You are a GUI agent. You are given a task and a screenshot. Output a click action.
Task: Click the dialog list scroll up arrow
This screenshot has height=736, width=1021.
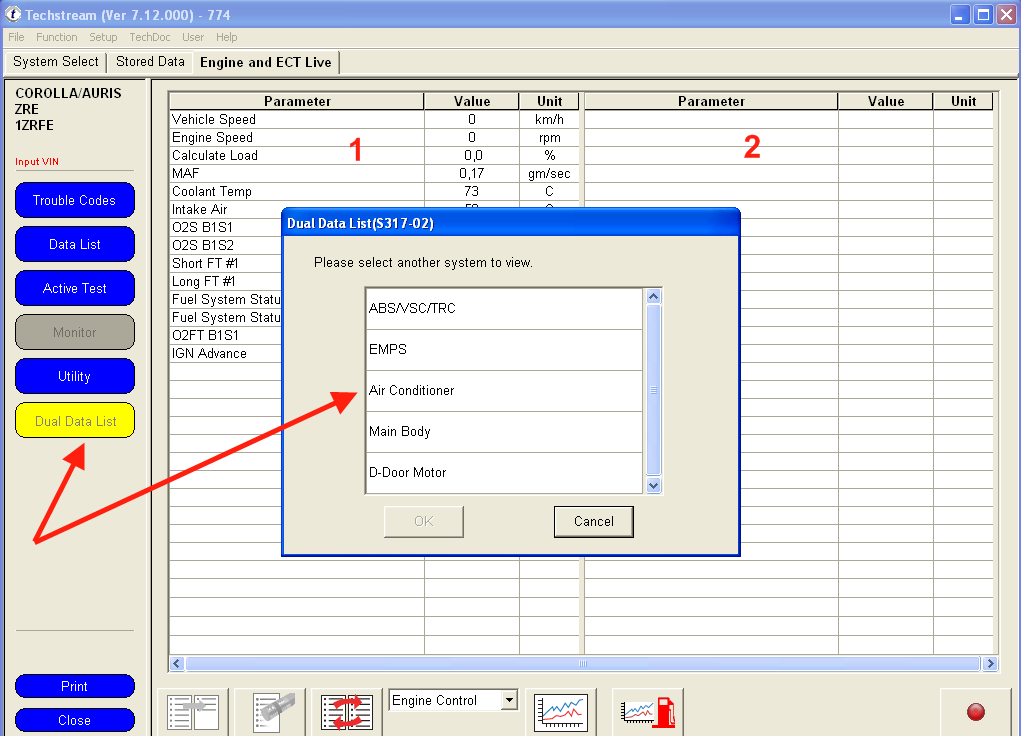(x=654, y=296)
